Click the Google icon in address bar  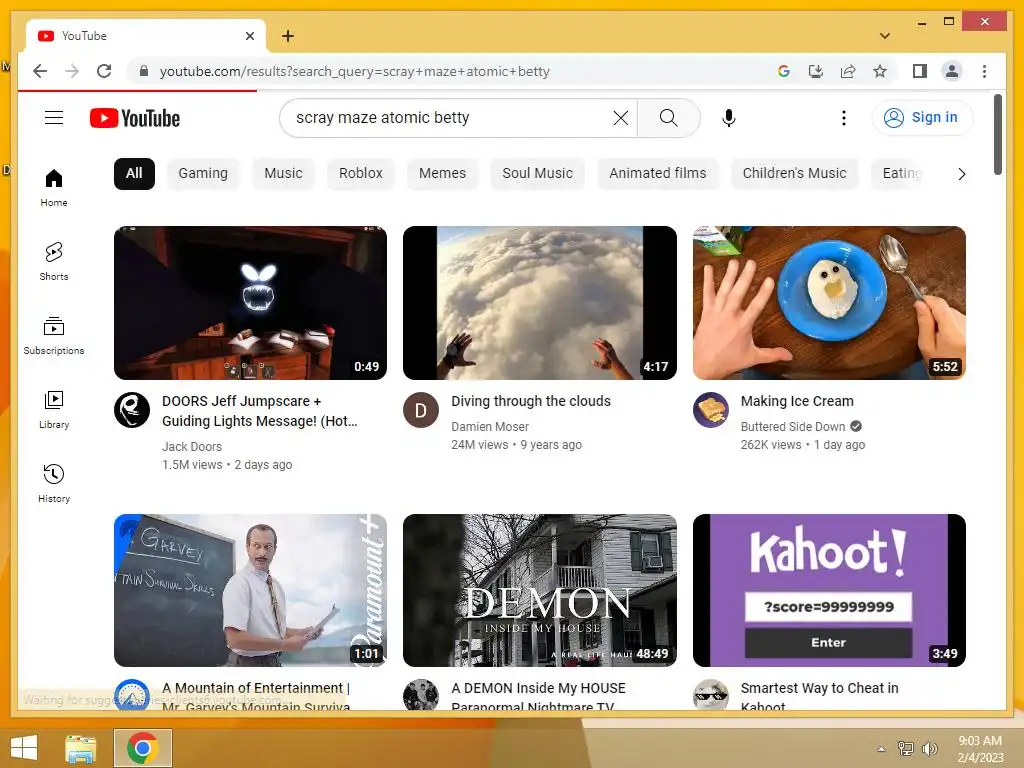[784, 71]
